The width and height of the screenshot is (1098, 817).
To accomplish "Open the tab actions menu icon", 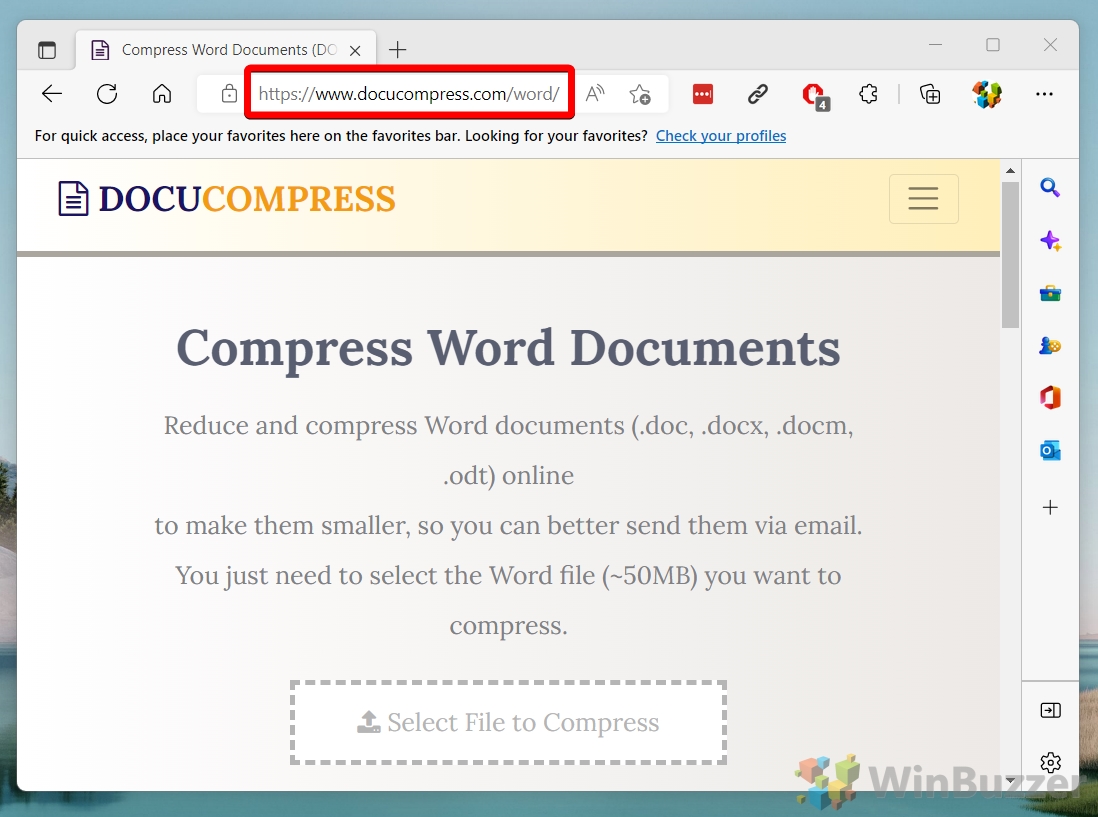I will point(47,50).
